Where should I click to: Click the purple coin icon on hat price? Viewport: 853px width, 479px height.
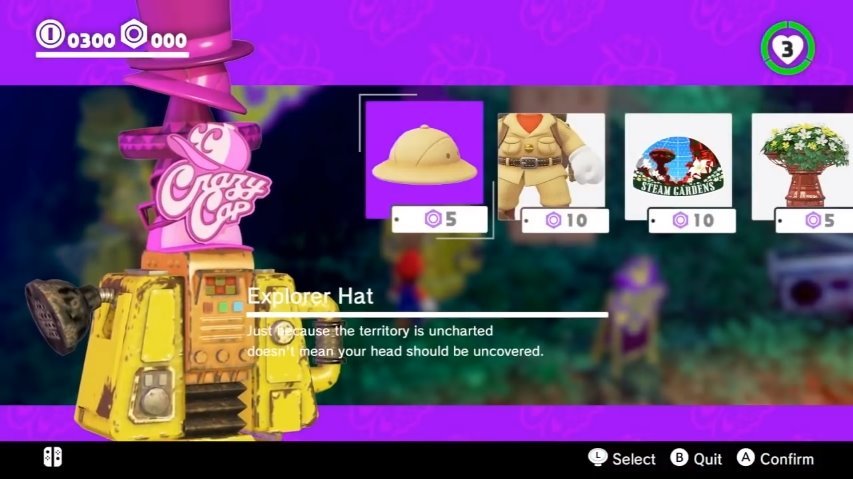pyautogui.click(x=433, y=219)
